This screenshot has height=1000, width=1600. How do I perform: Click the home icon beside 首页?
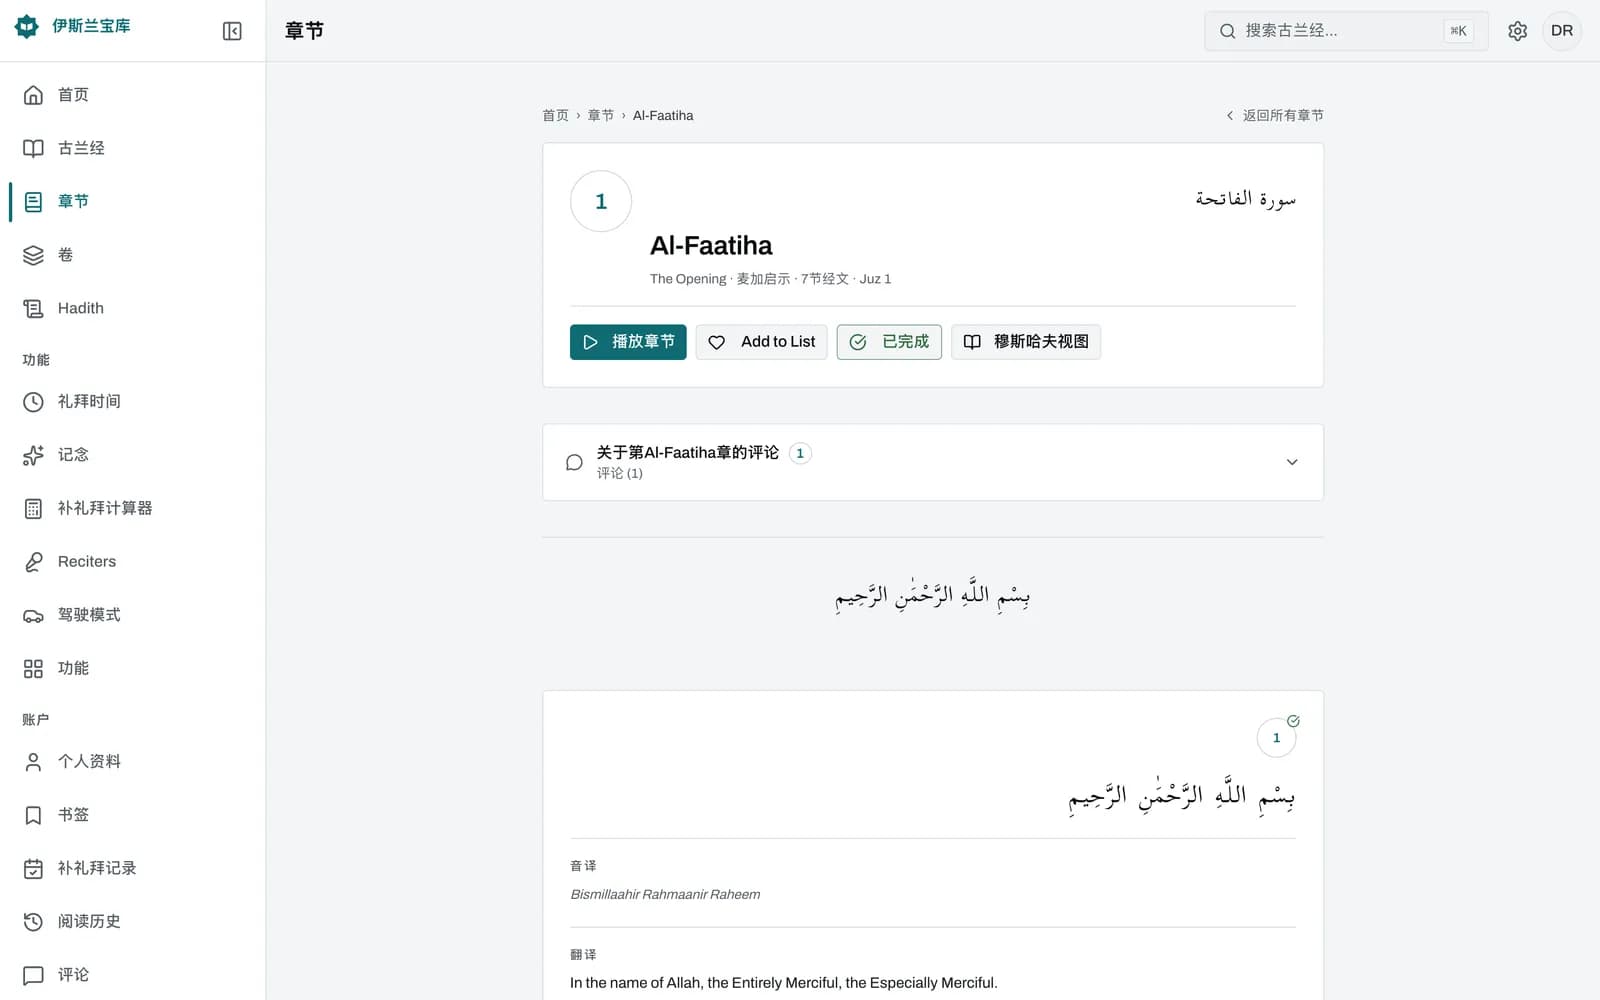click(33, 95)
